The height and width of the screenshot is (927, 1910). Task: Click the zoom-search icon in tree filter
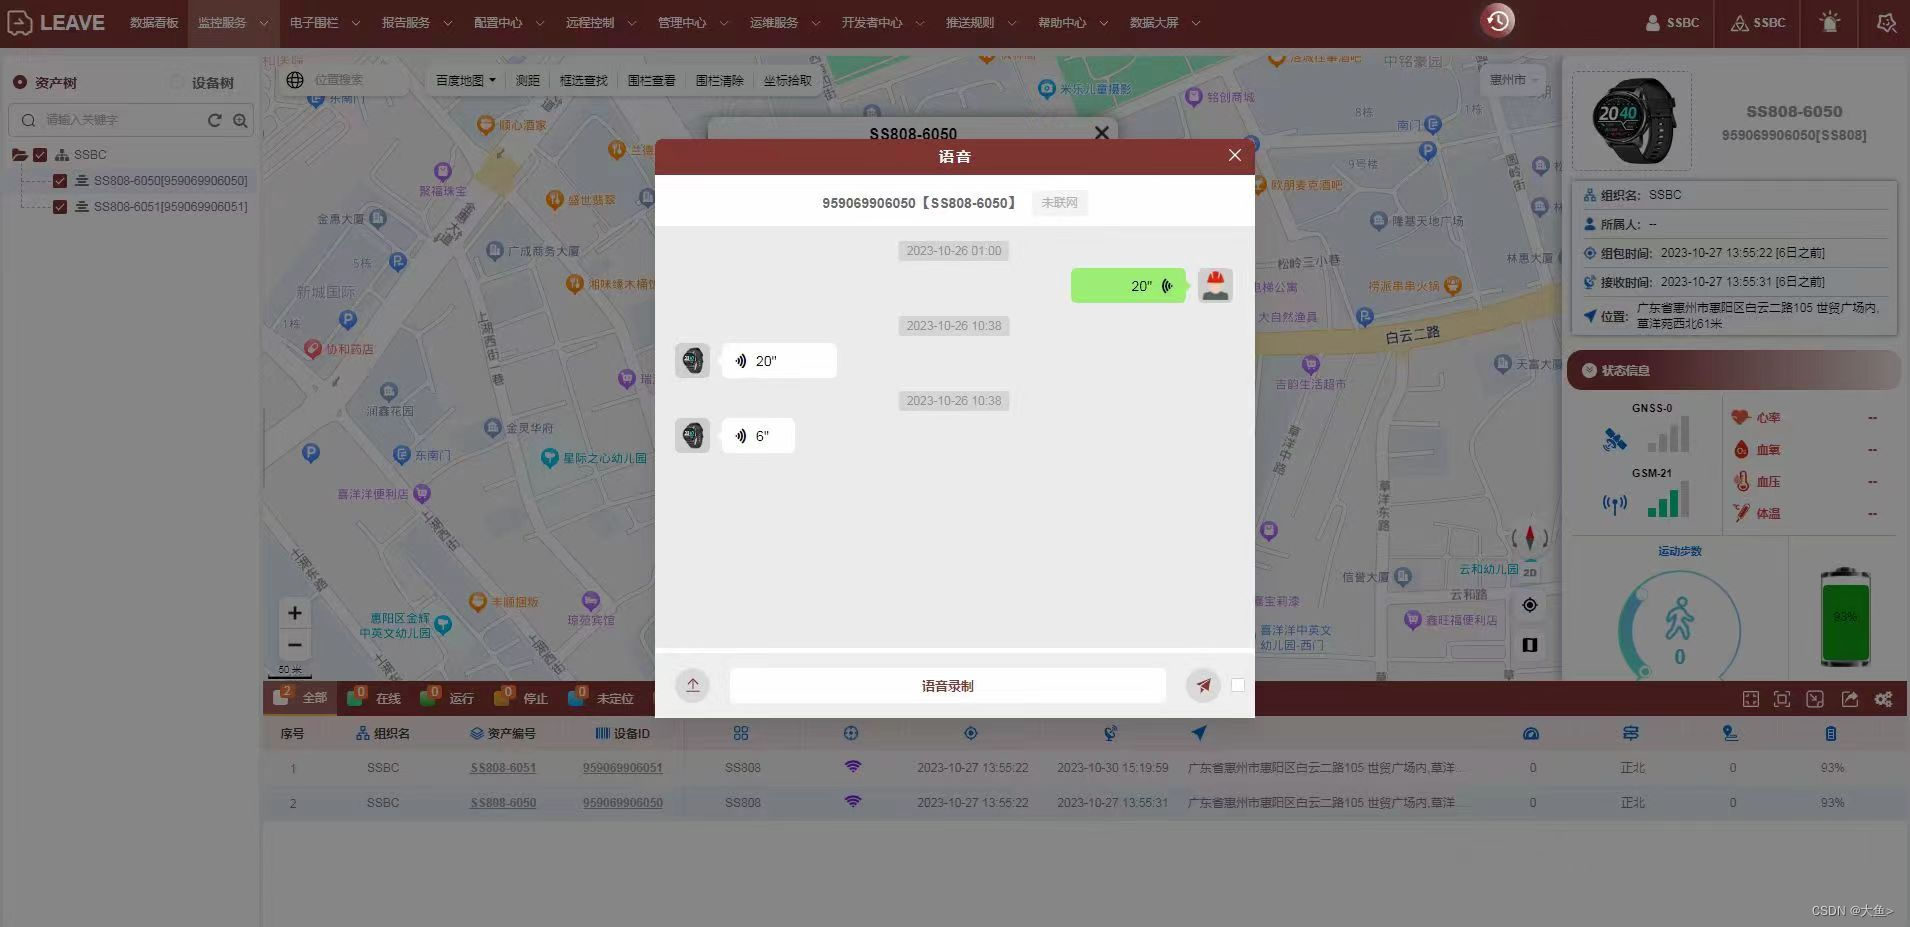[x=240, y=120]
